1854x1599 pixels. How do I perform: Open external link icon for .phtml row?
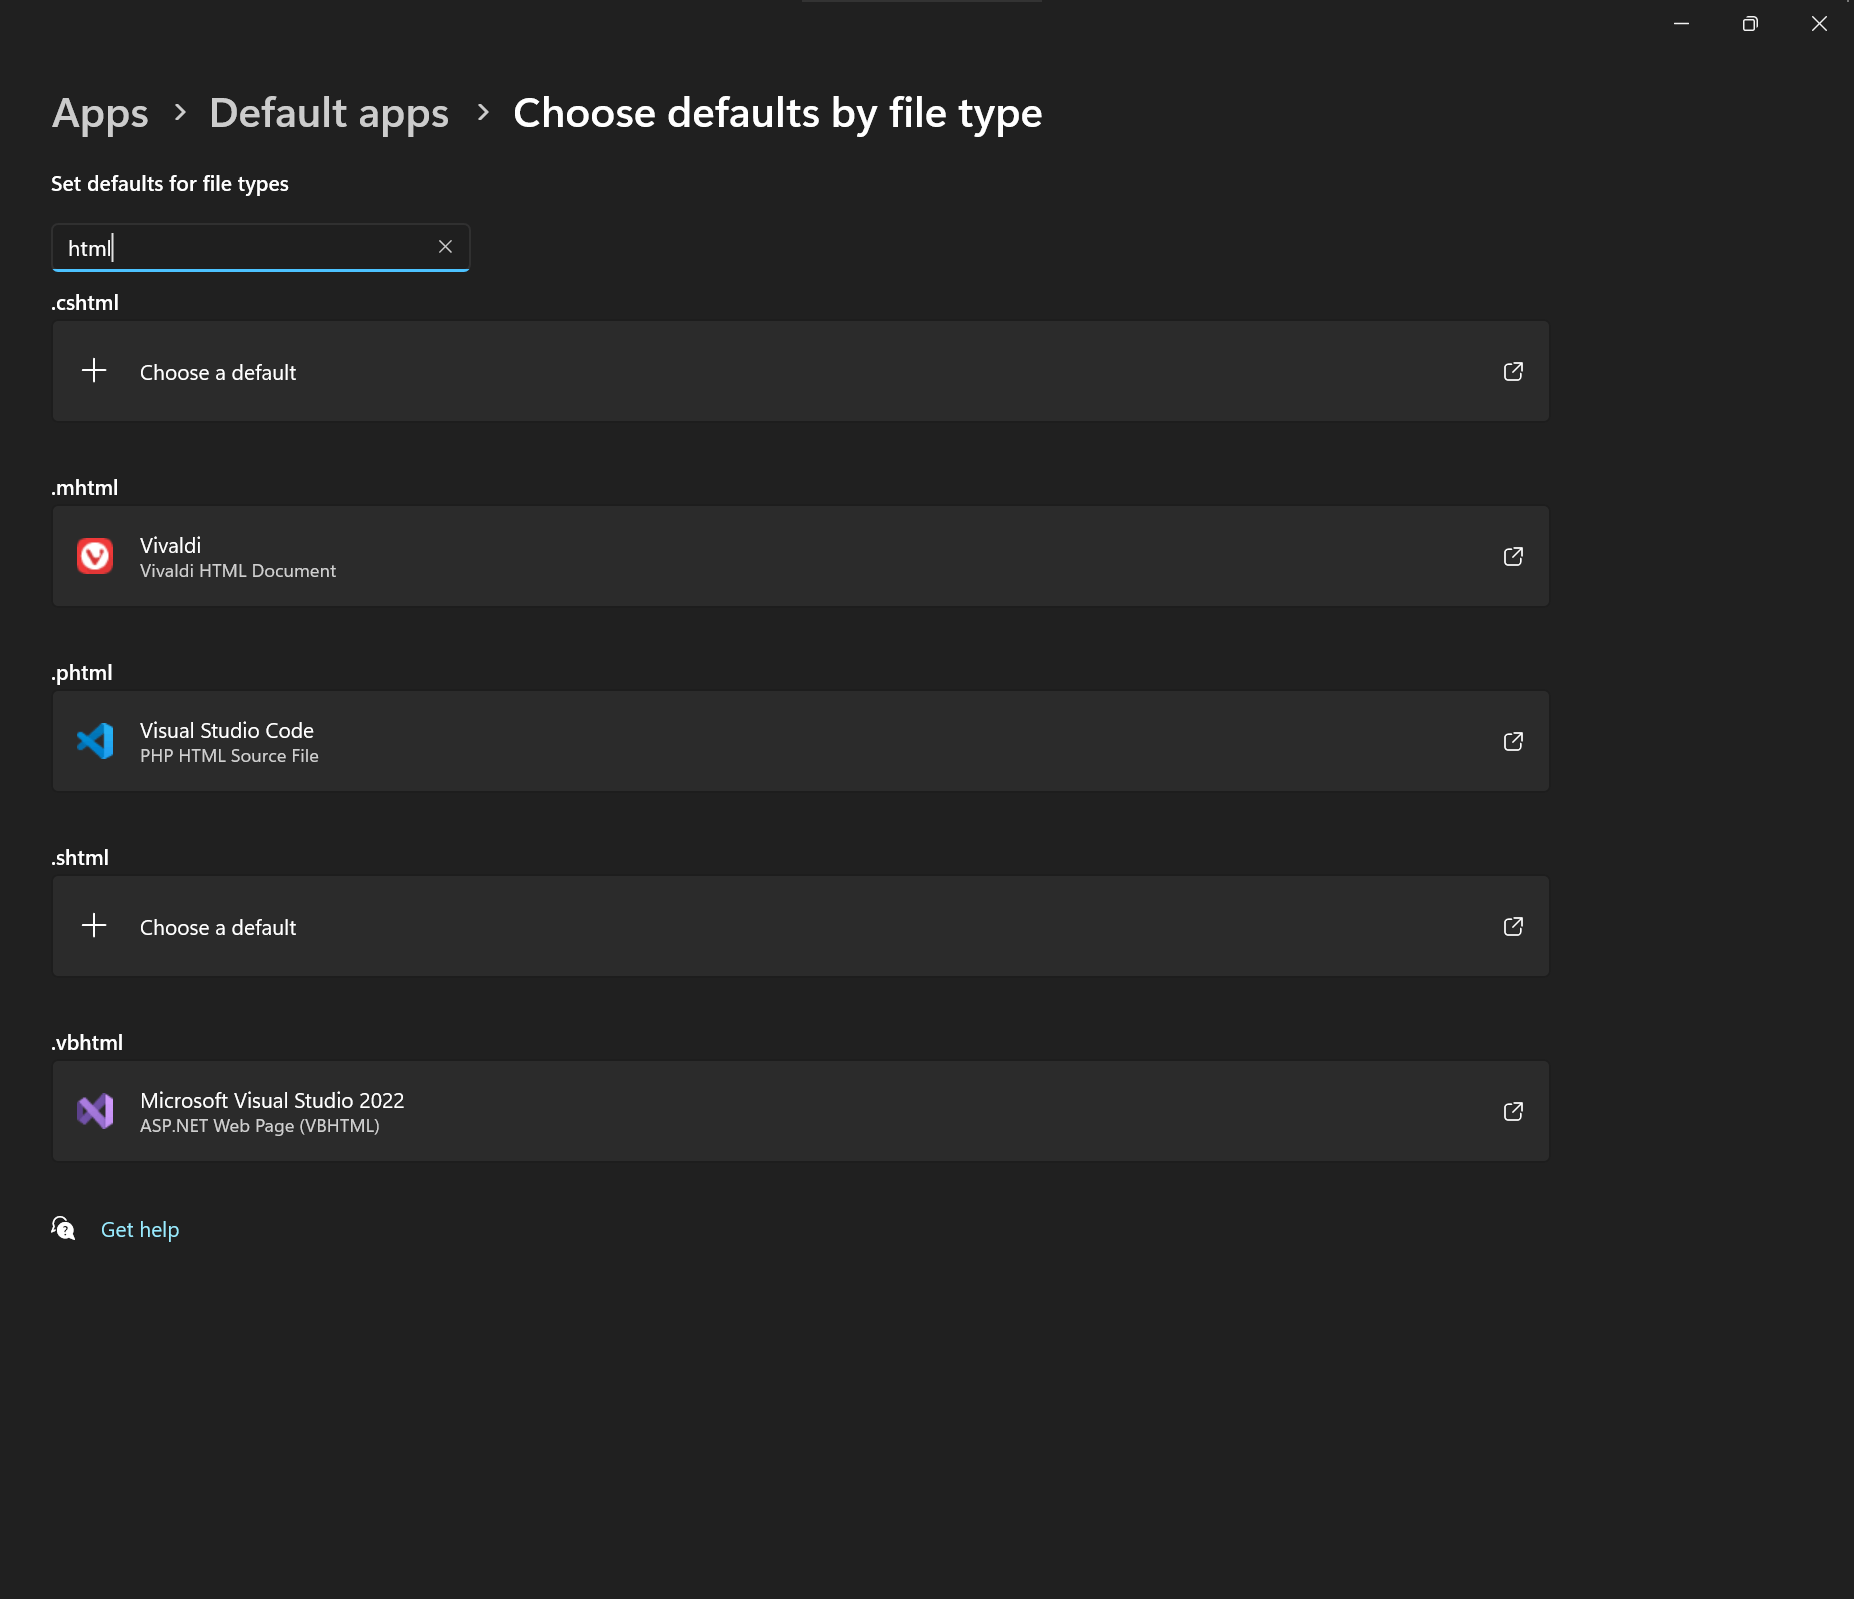pos(1513,742)
